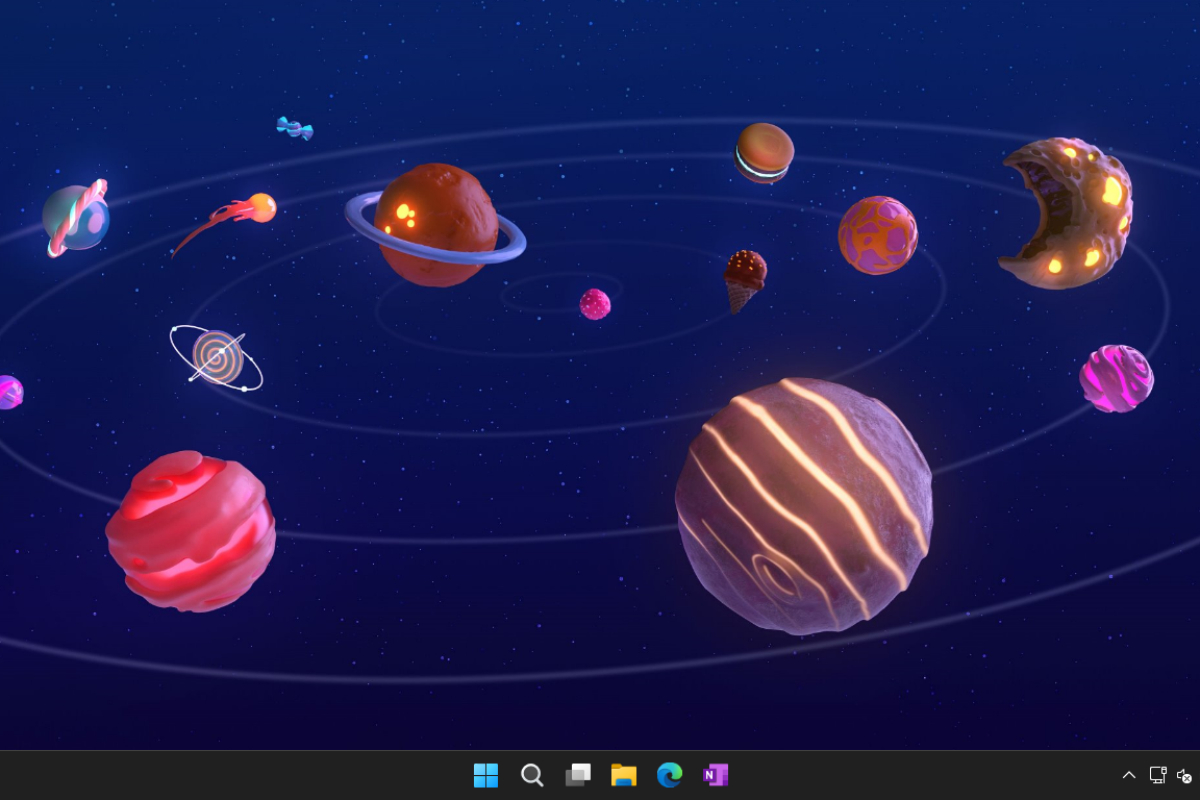
Task: Launch File Explorer from the taskbar
Action: [x=624, y=775]
